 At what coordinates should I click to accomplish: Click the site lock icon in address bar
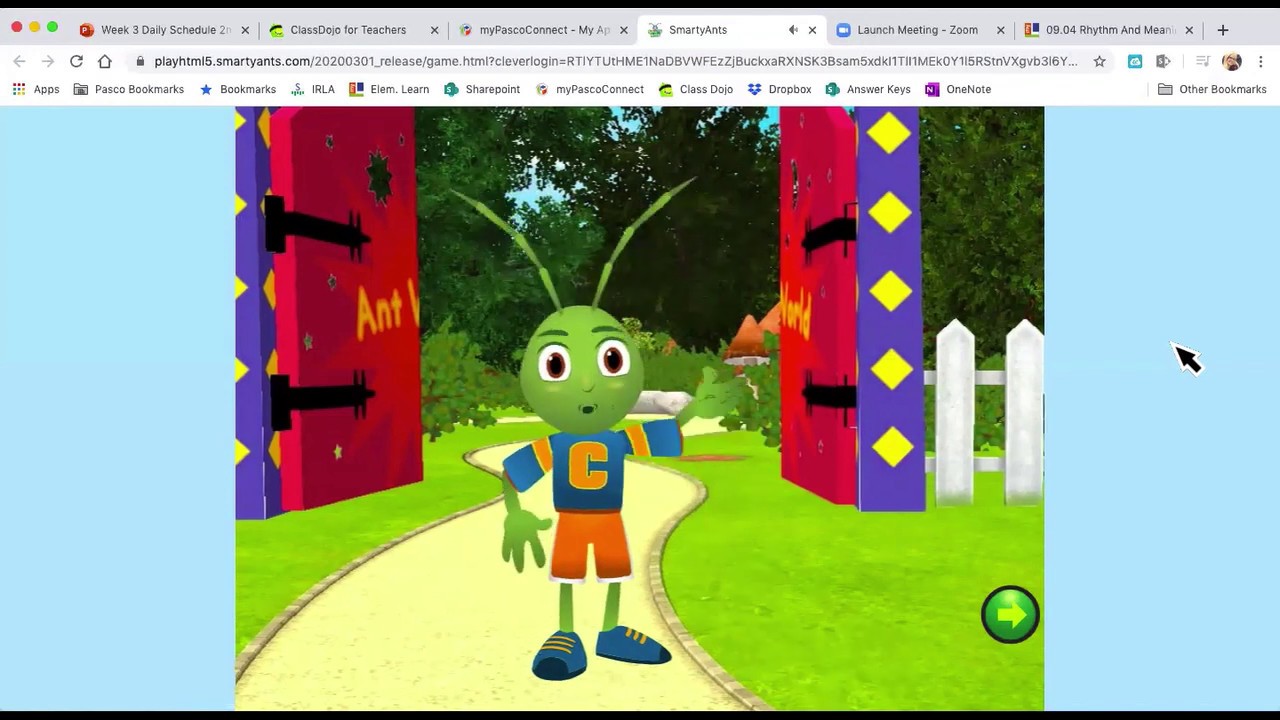pos(140,61)
